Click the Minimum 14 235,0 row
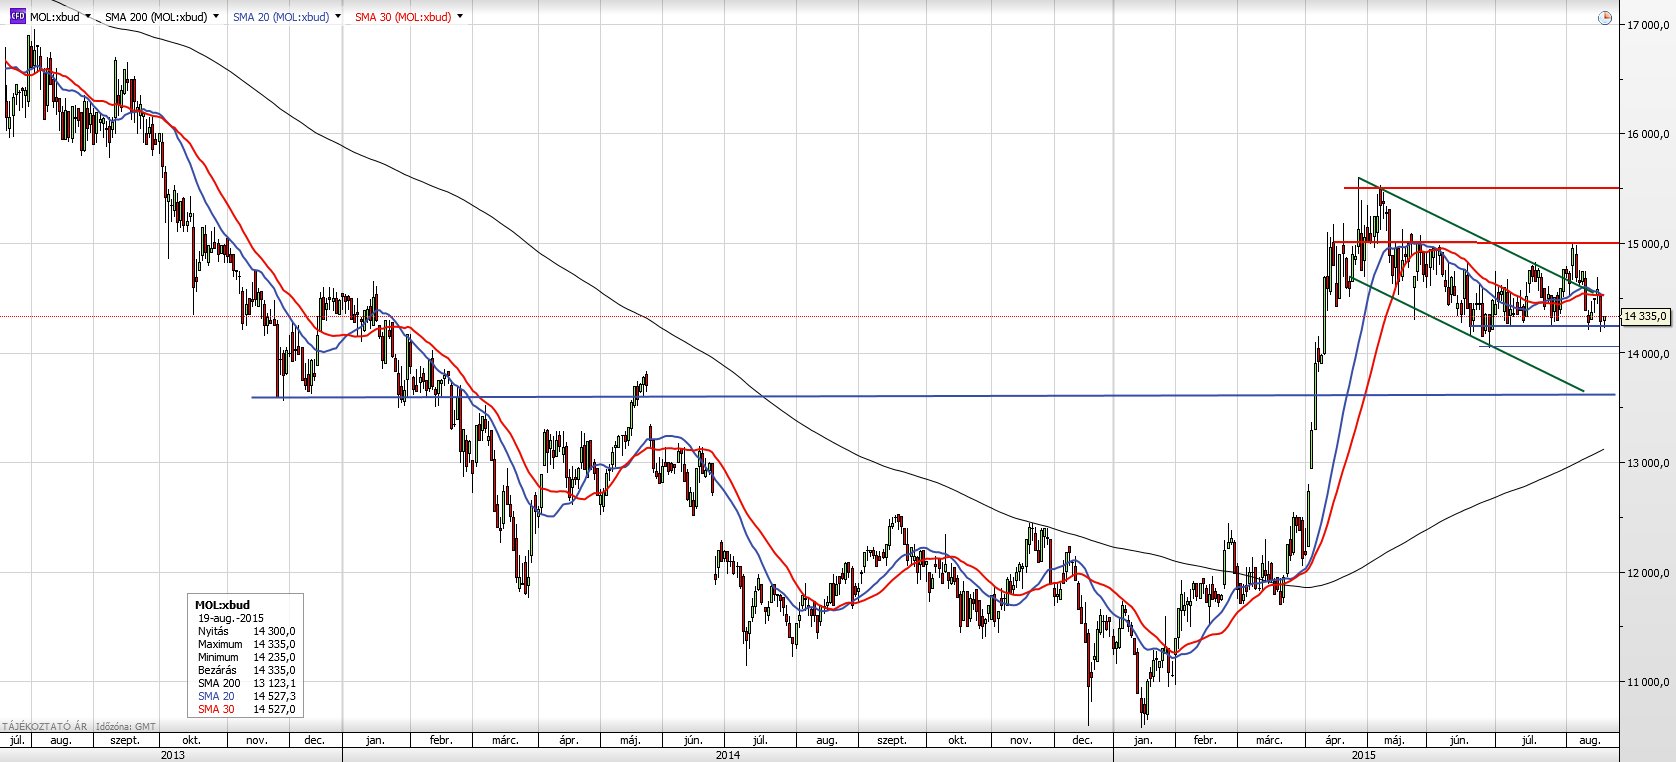This screenshot has width=1676, height=762. (x=246, y=657)
